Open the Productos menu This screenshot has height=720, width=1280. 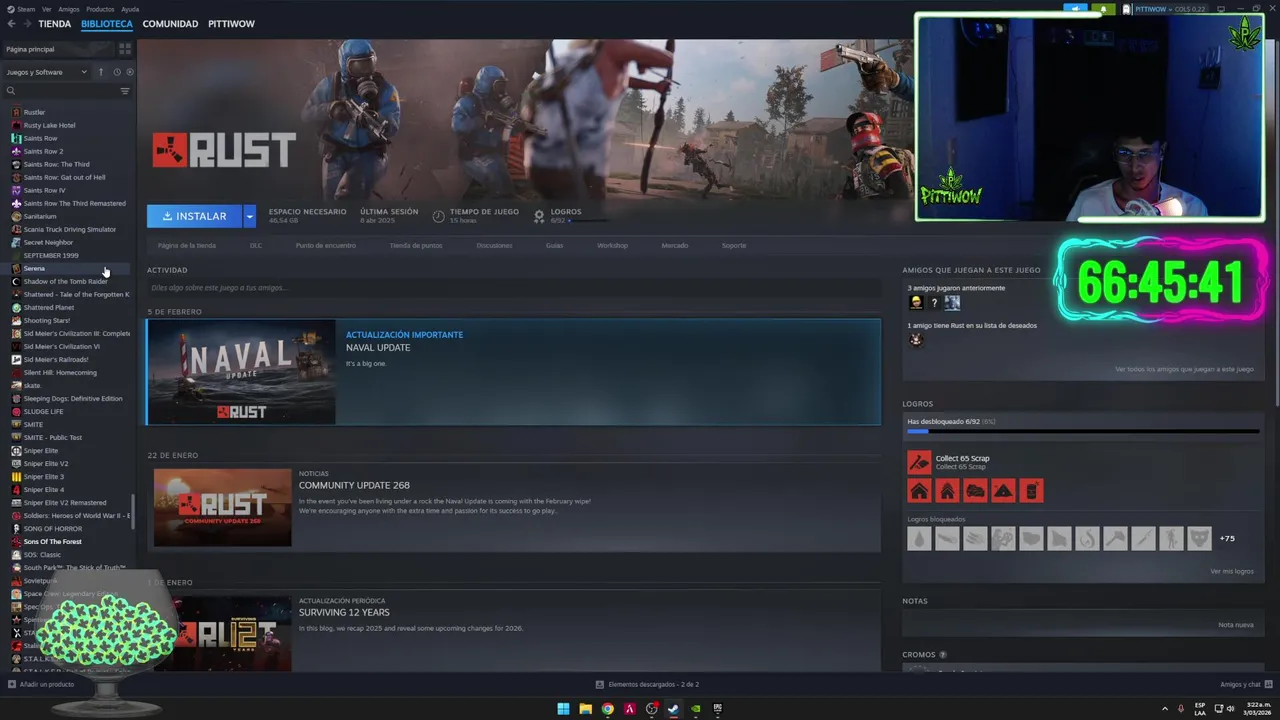coord(100,9)
